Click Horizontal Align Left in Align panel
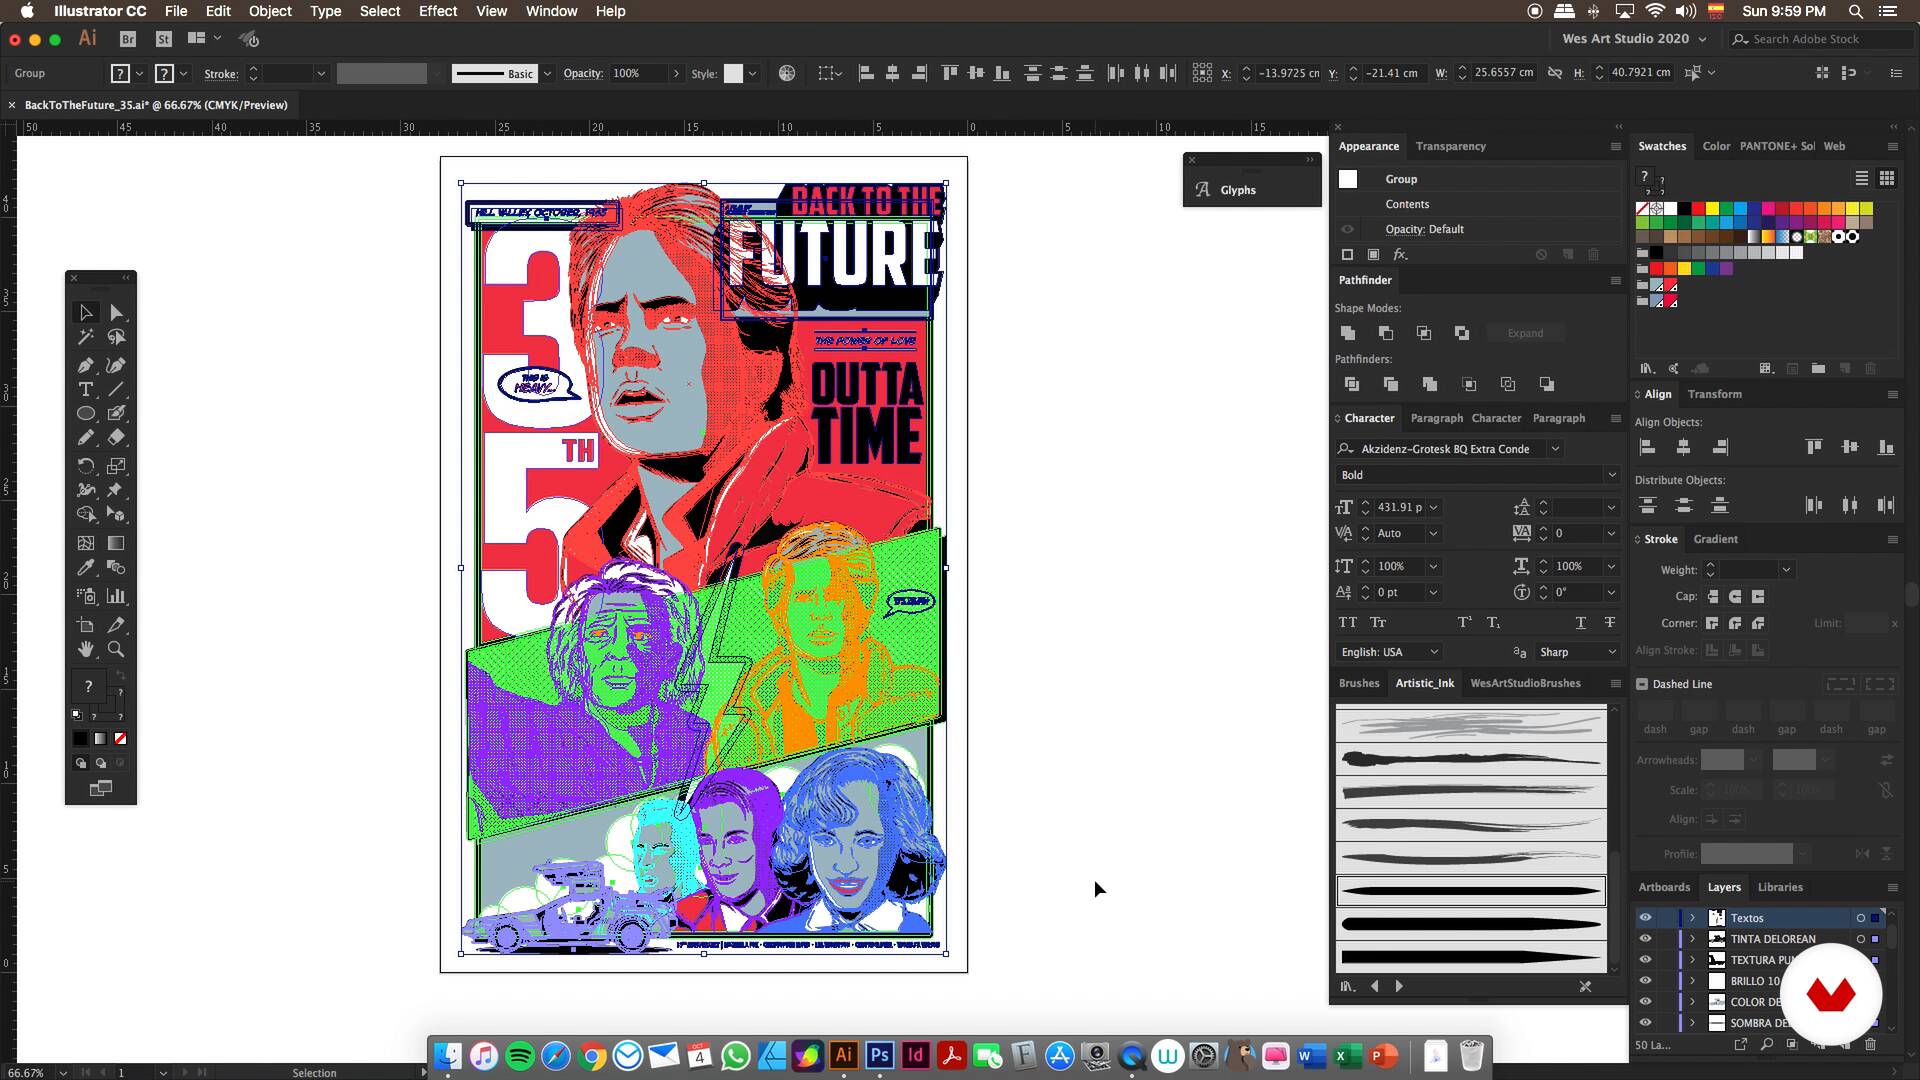Screen dimensions: 1920x1080 pyautogui.click(x=1648, y=447)
